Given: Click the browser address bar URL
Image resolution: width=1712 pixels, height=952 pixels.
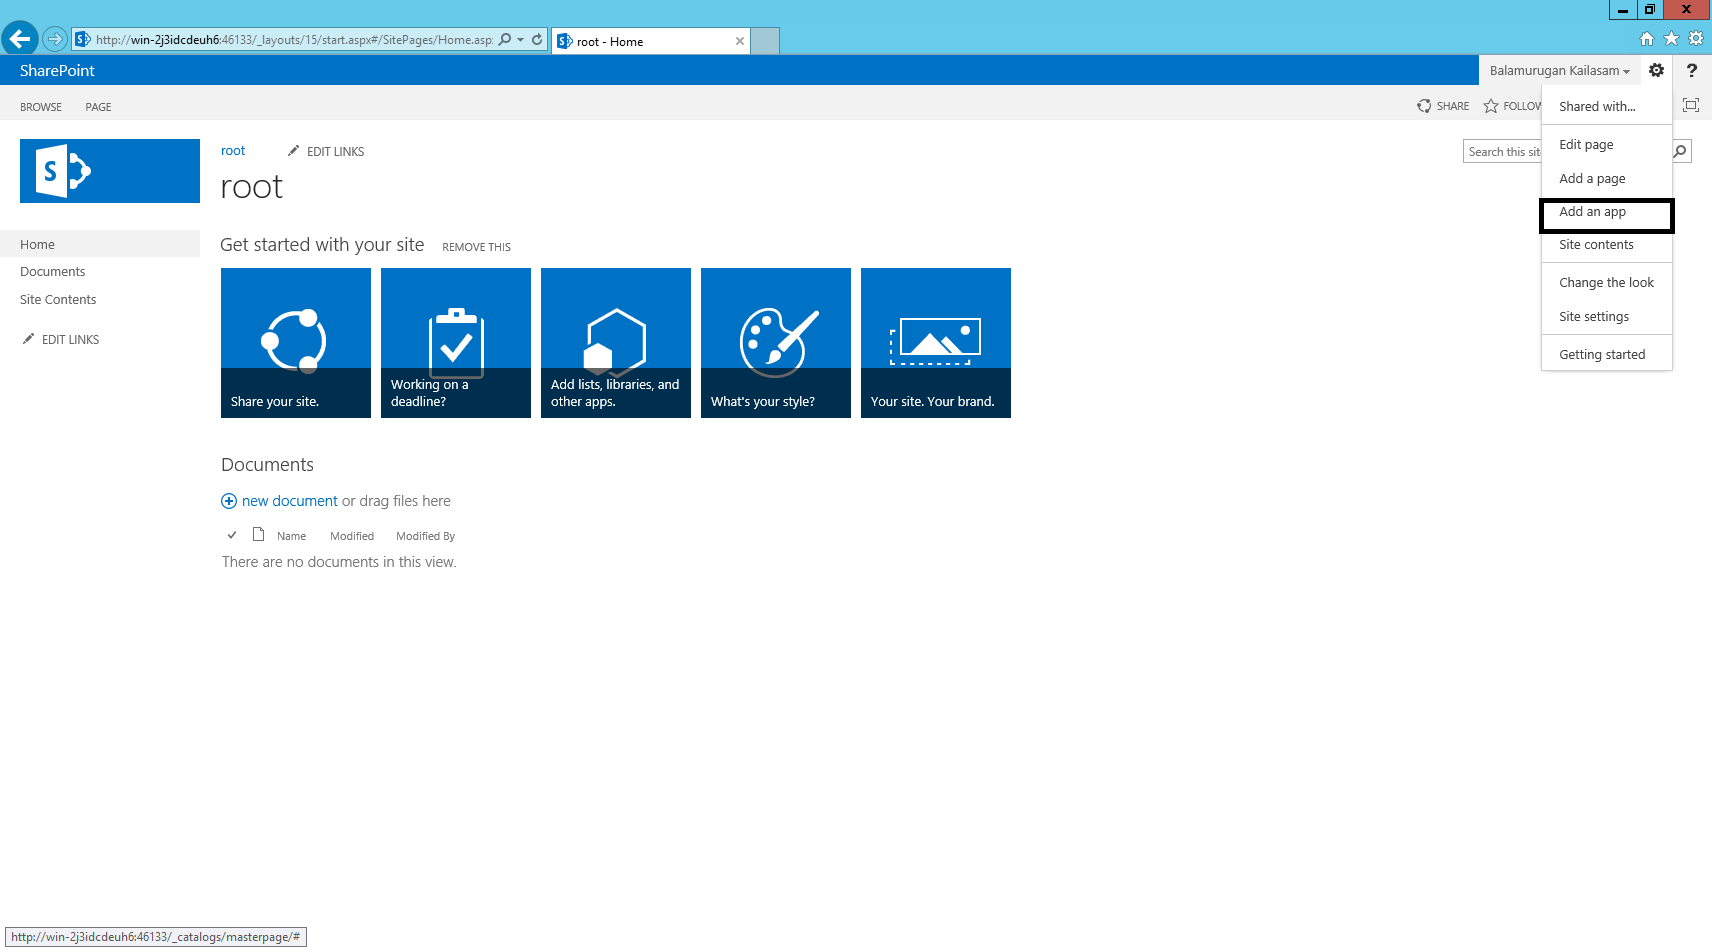Looking at the screenshot, I should pyautogui.click(x=294, y=40).
